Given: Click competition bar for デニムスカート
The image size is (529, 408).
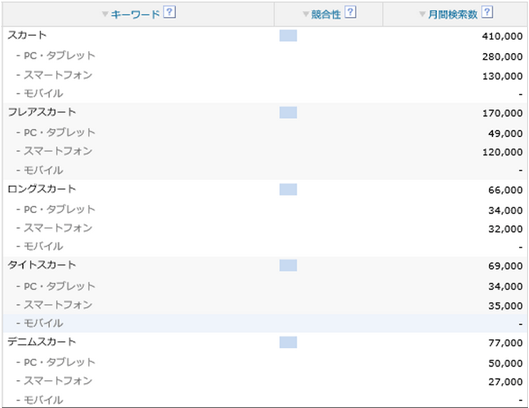Looking at the screenshot, I should (x=288, y=342).
